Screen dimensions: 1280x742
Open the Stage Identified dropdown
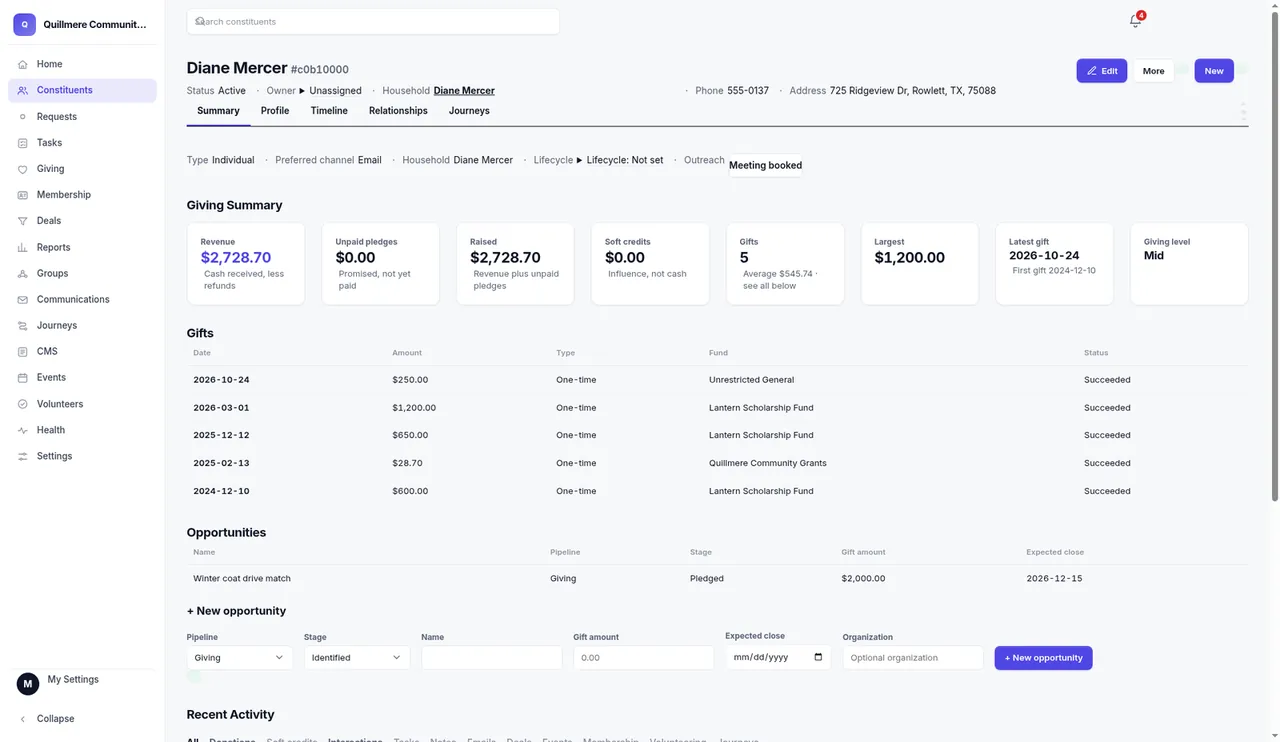pos(356,657)
